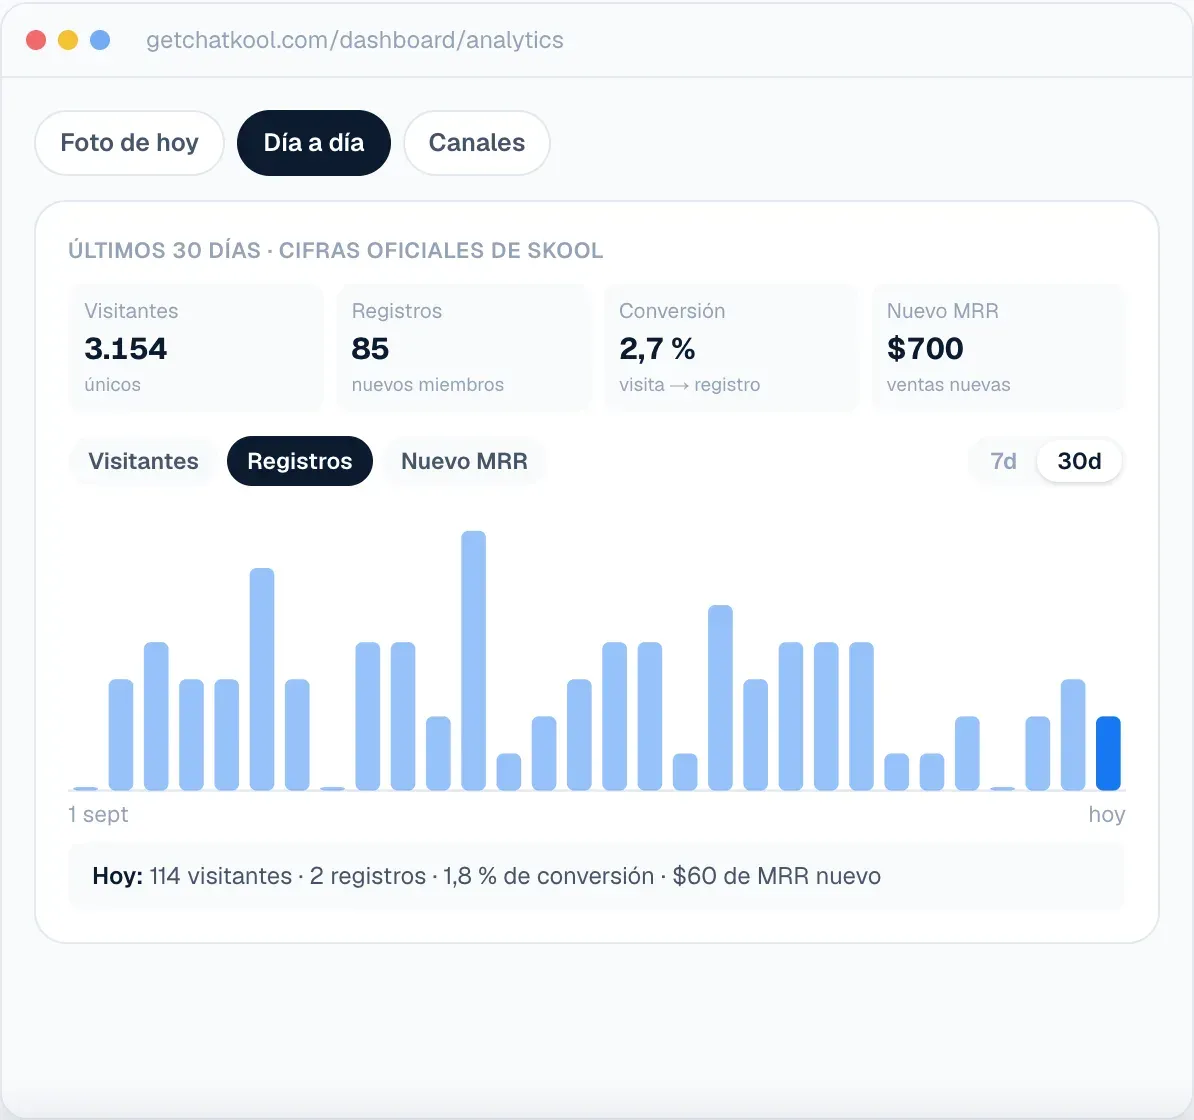
Task: Click the Nuevo MRR $700 stat card
Action: point(998,348)
